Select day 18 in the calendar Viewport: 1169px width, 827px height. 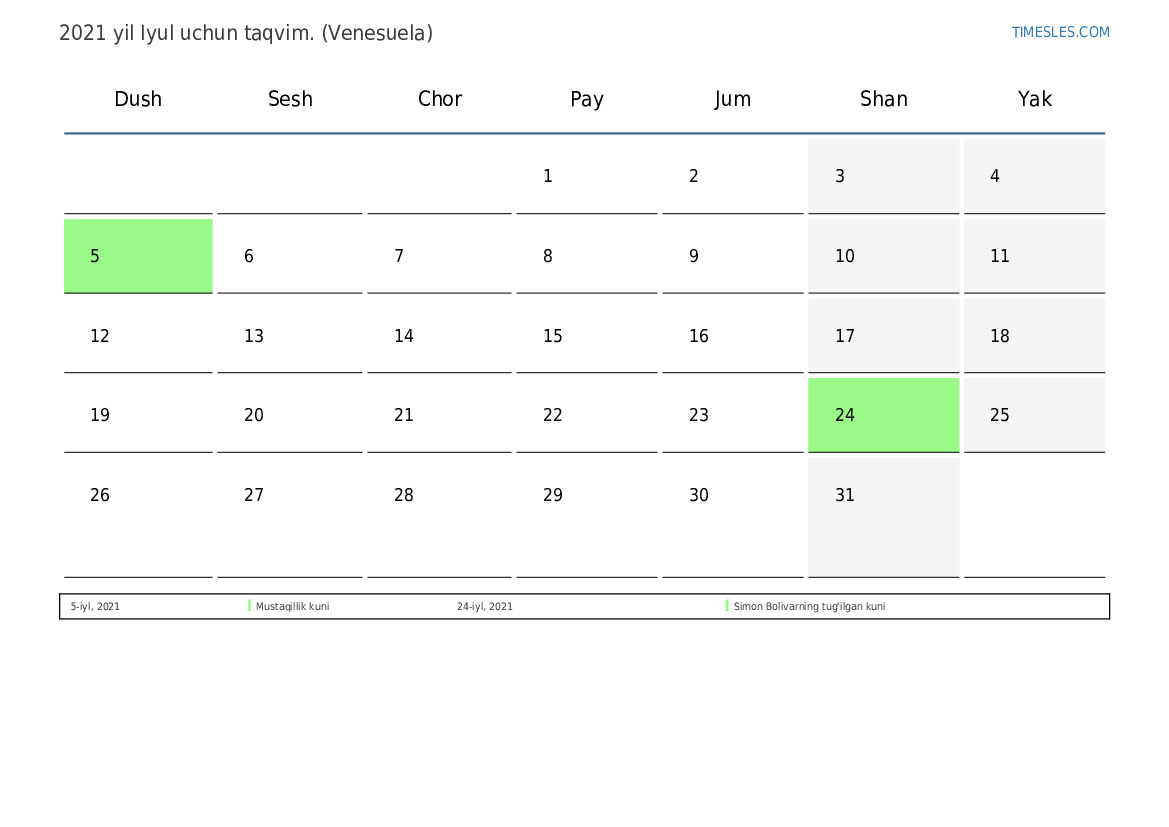[1034, 336]
